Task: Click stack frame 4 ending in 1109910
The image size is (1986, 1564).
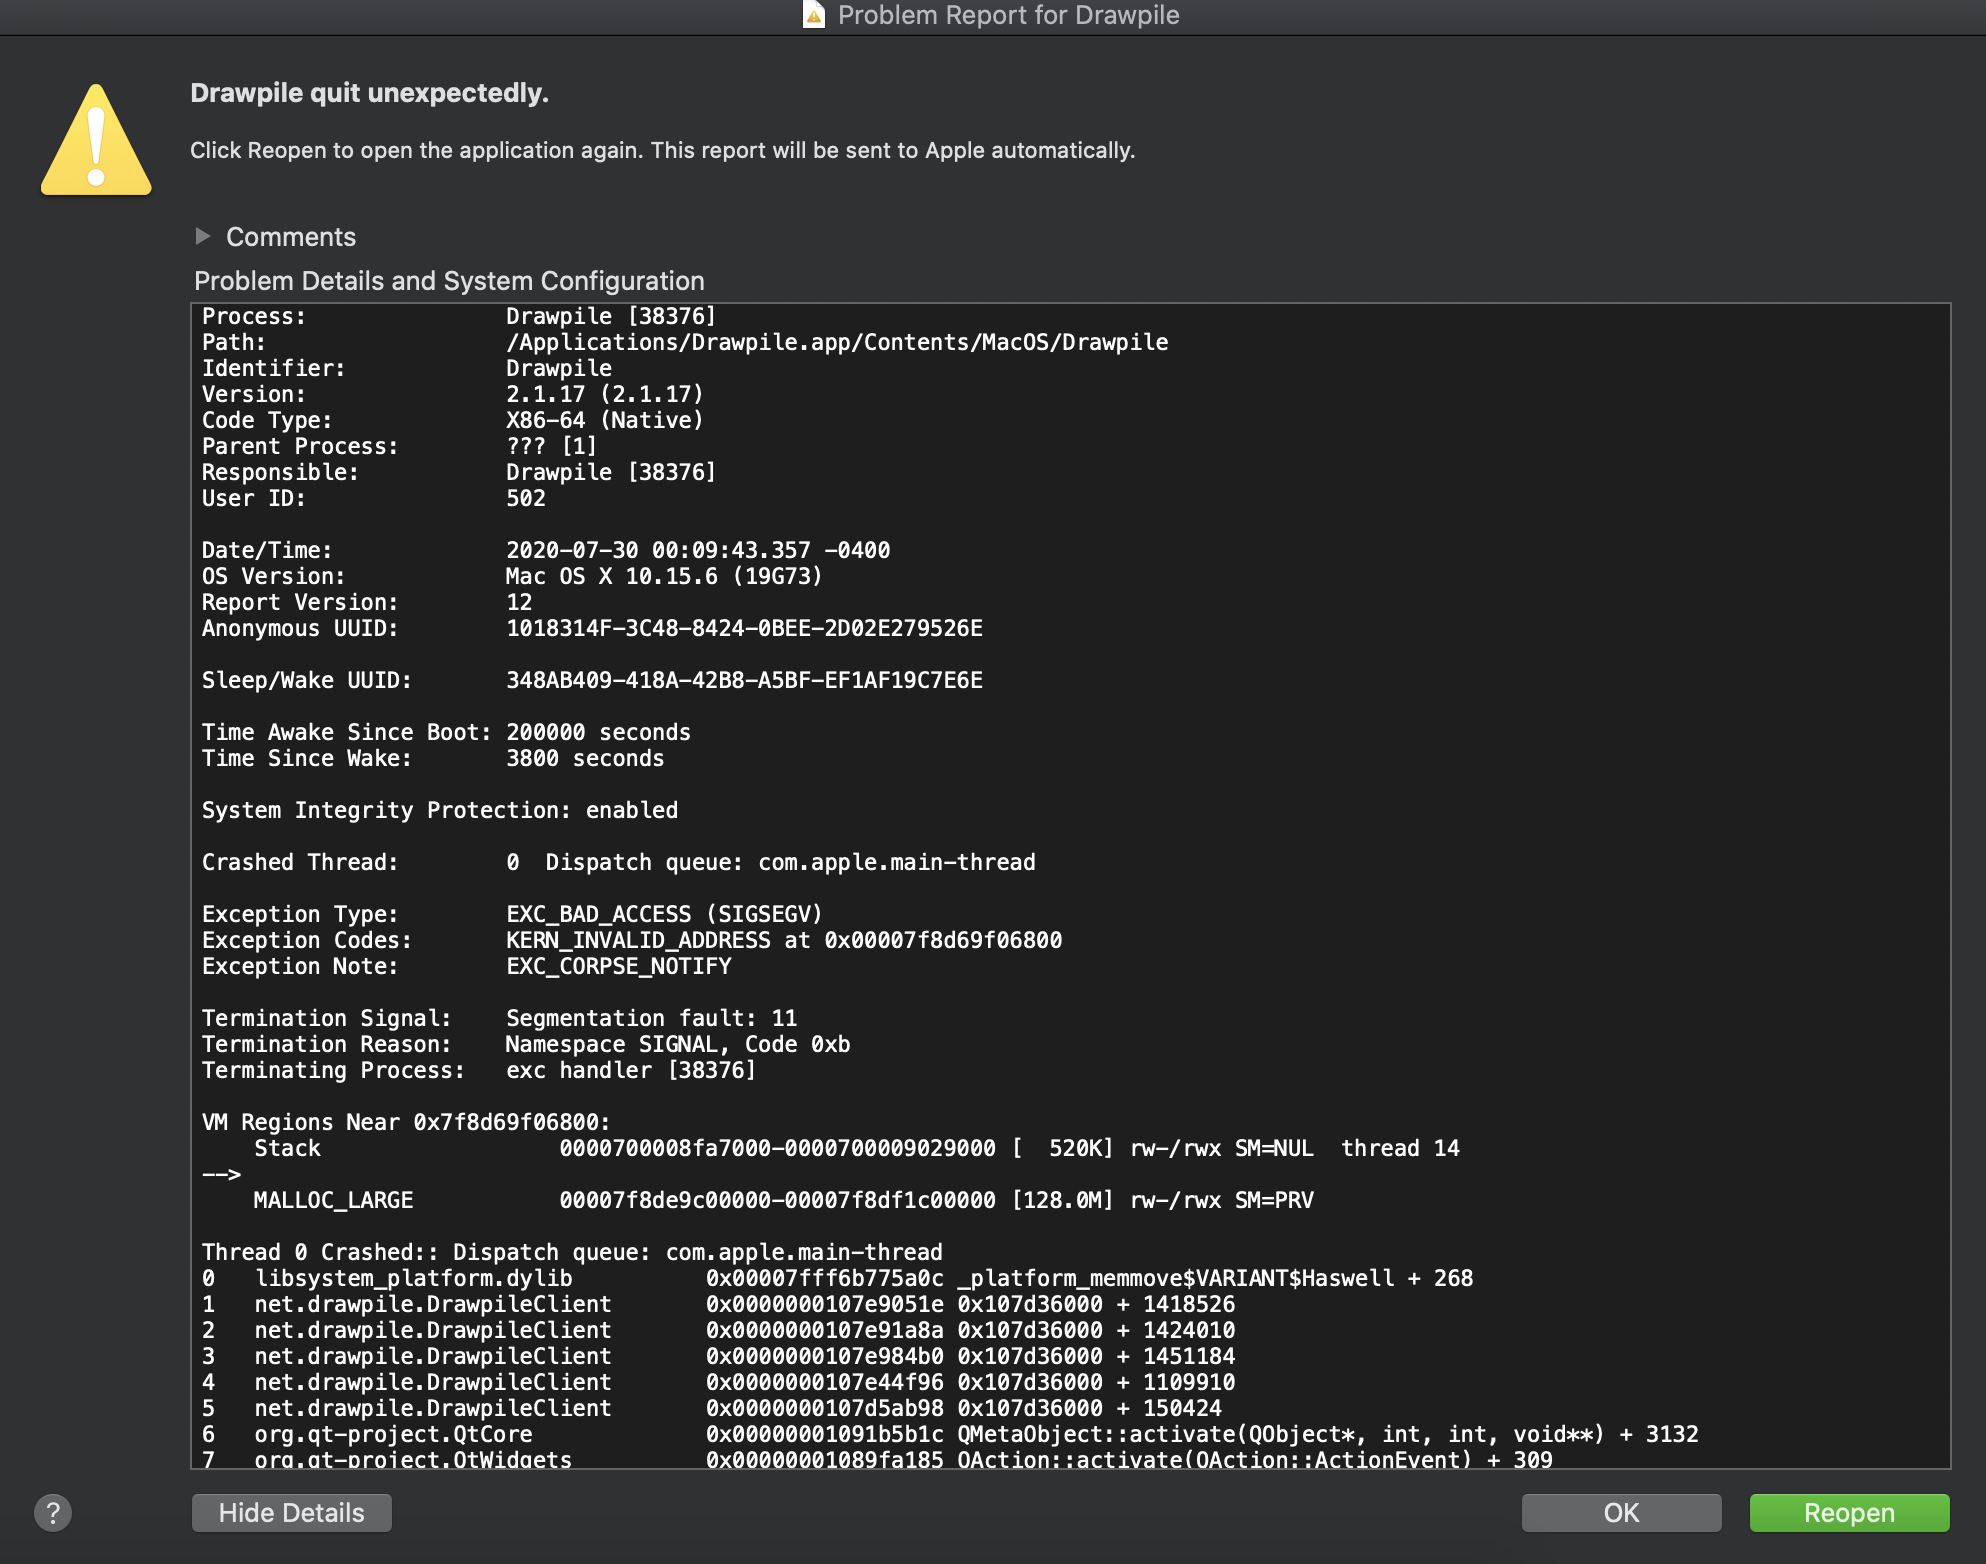Action: click(718, 1382)
